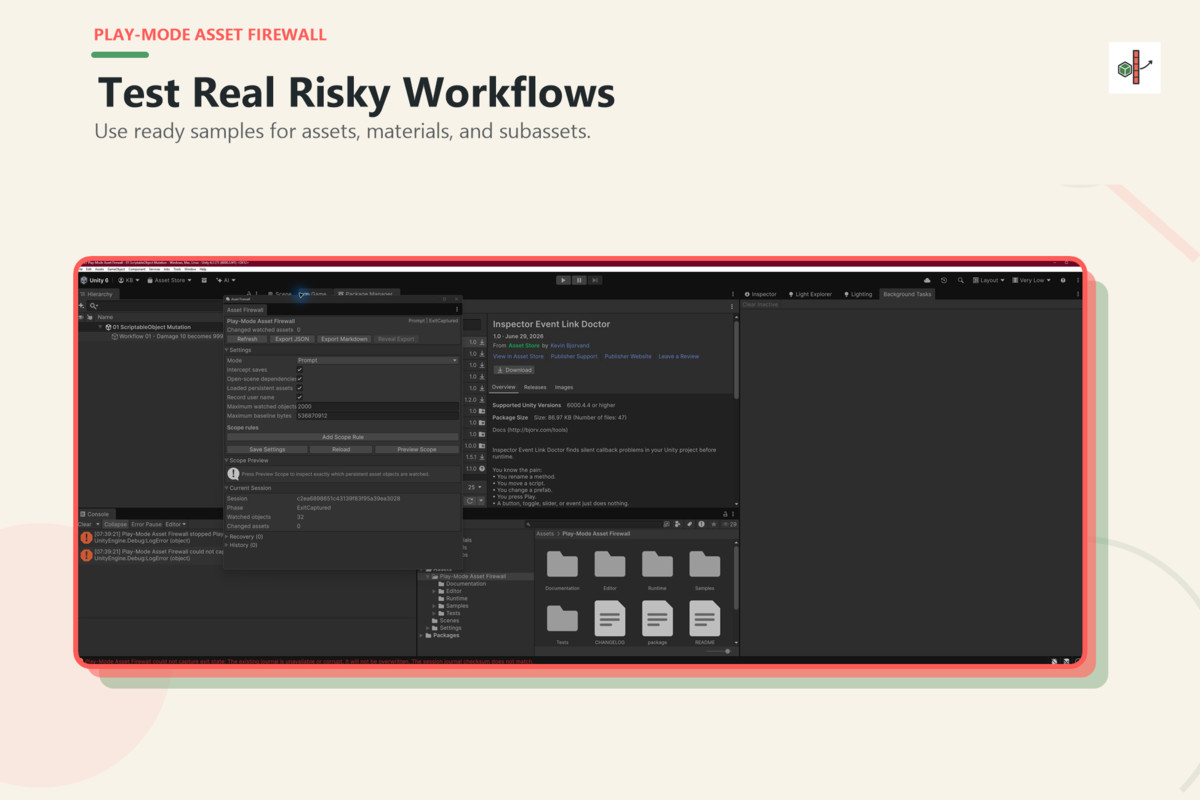Select the Inspector tab
The height and width of the screenshot is (800, 1200).
click(760, 294)
